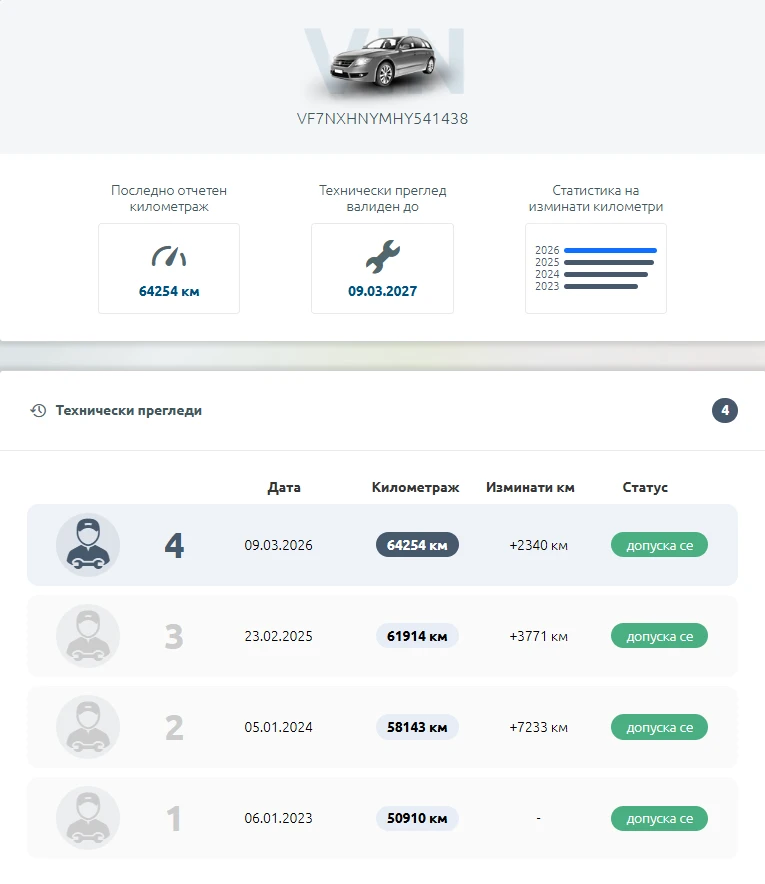The image size is (765, 884).
Task: Click the 'Технически преглед валиден до' label
Action: 383,198
